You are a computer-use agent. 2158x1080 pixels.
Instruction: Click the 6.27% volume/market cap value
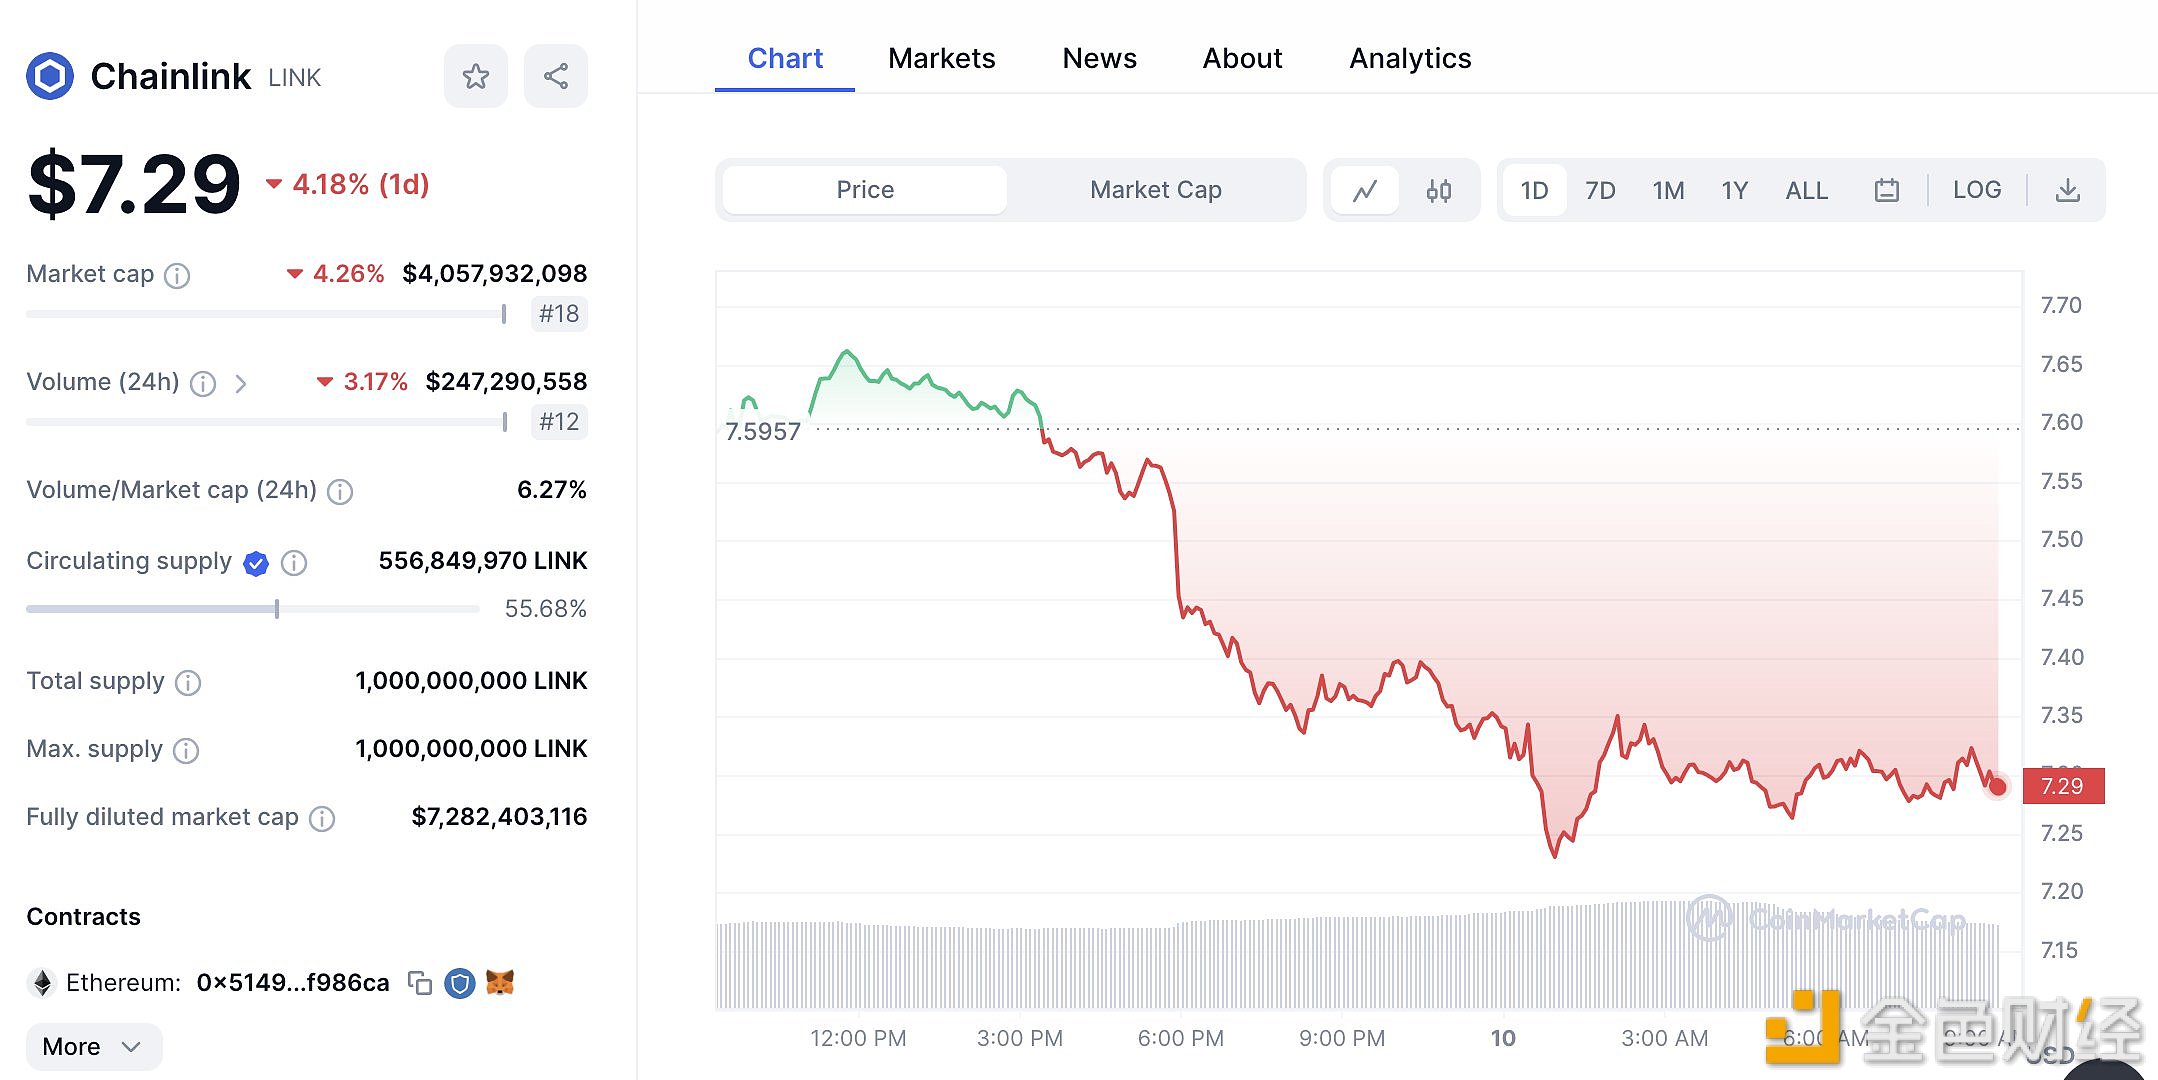coord(552,490)
